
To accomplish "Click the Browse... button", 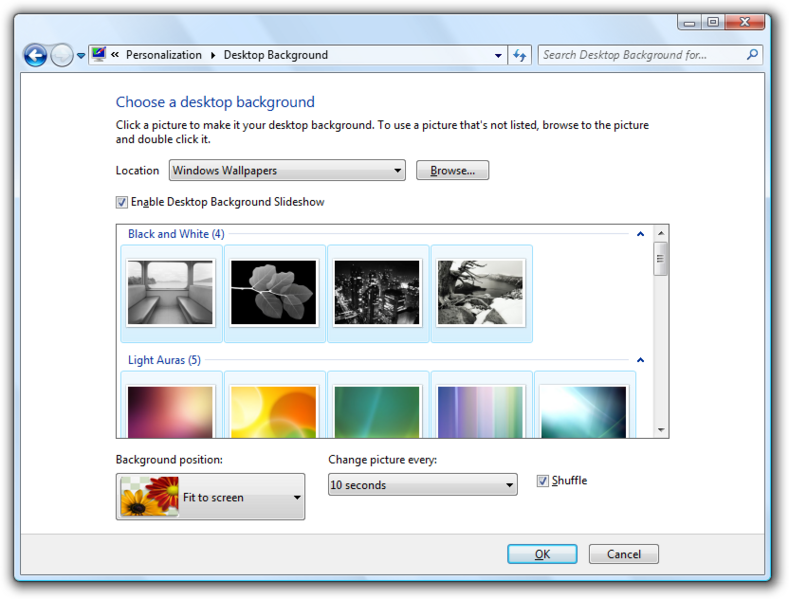I will [x=452, y=170].
